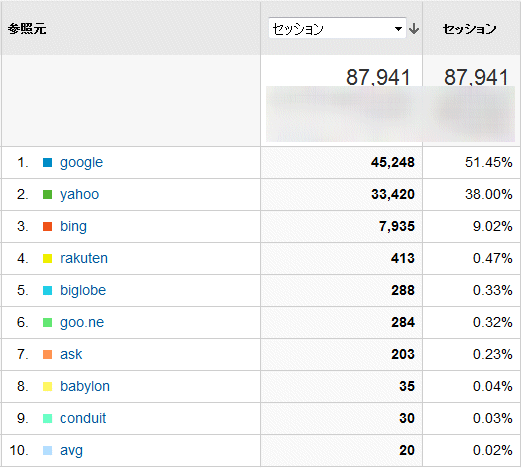Click the right セッション column header
Image resolution: width=521 pixels, height=468 pixels.
[x=469, y=29]
